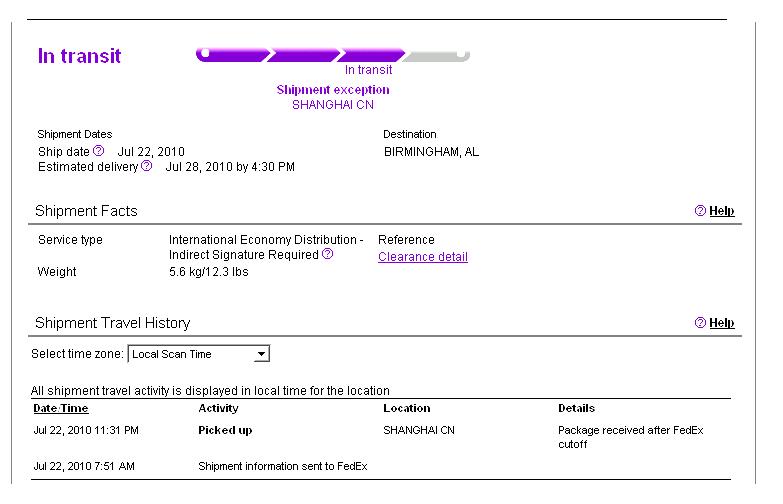Expand the Local Scan Time time zone dropdown
Image resolution: width=783 pixels, height=504 pixels.
(x=261, y=354)
